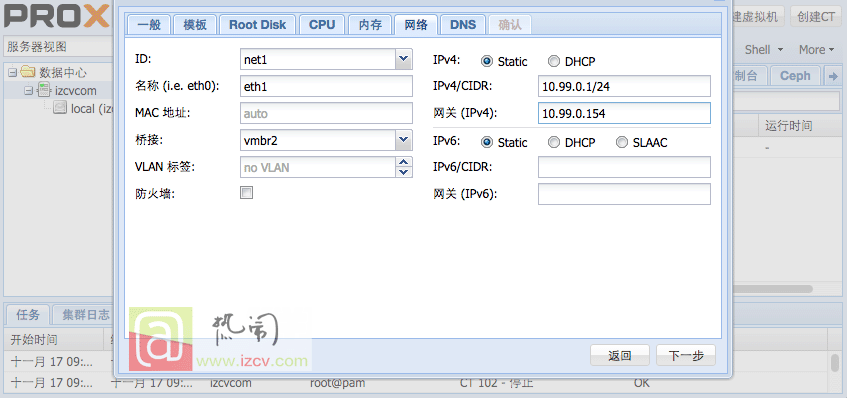Focus the IPv4/CIDR field 10.99.0.1/24
The image size is (847, 398).
(x=624, y=86)
